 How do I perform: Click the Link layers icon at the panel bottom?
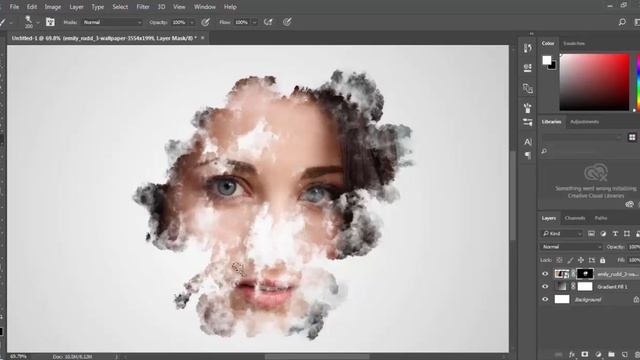[559, 354]
